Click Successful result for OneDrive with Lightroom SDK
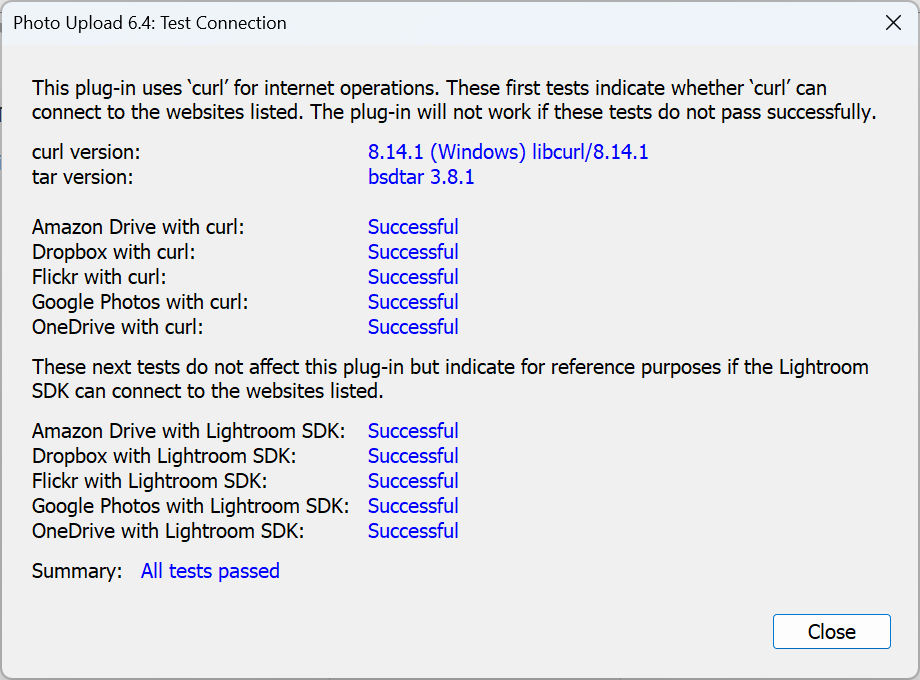Viewport: 920px width, 680px height. tap(413, 532)
